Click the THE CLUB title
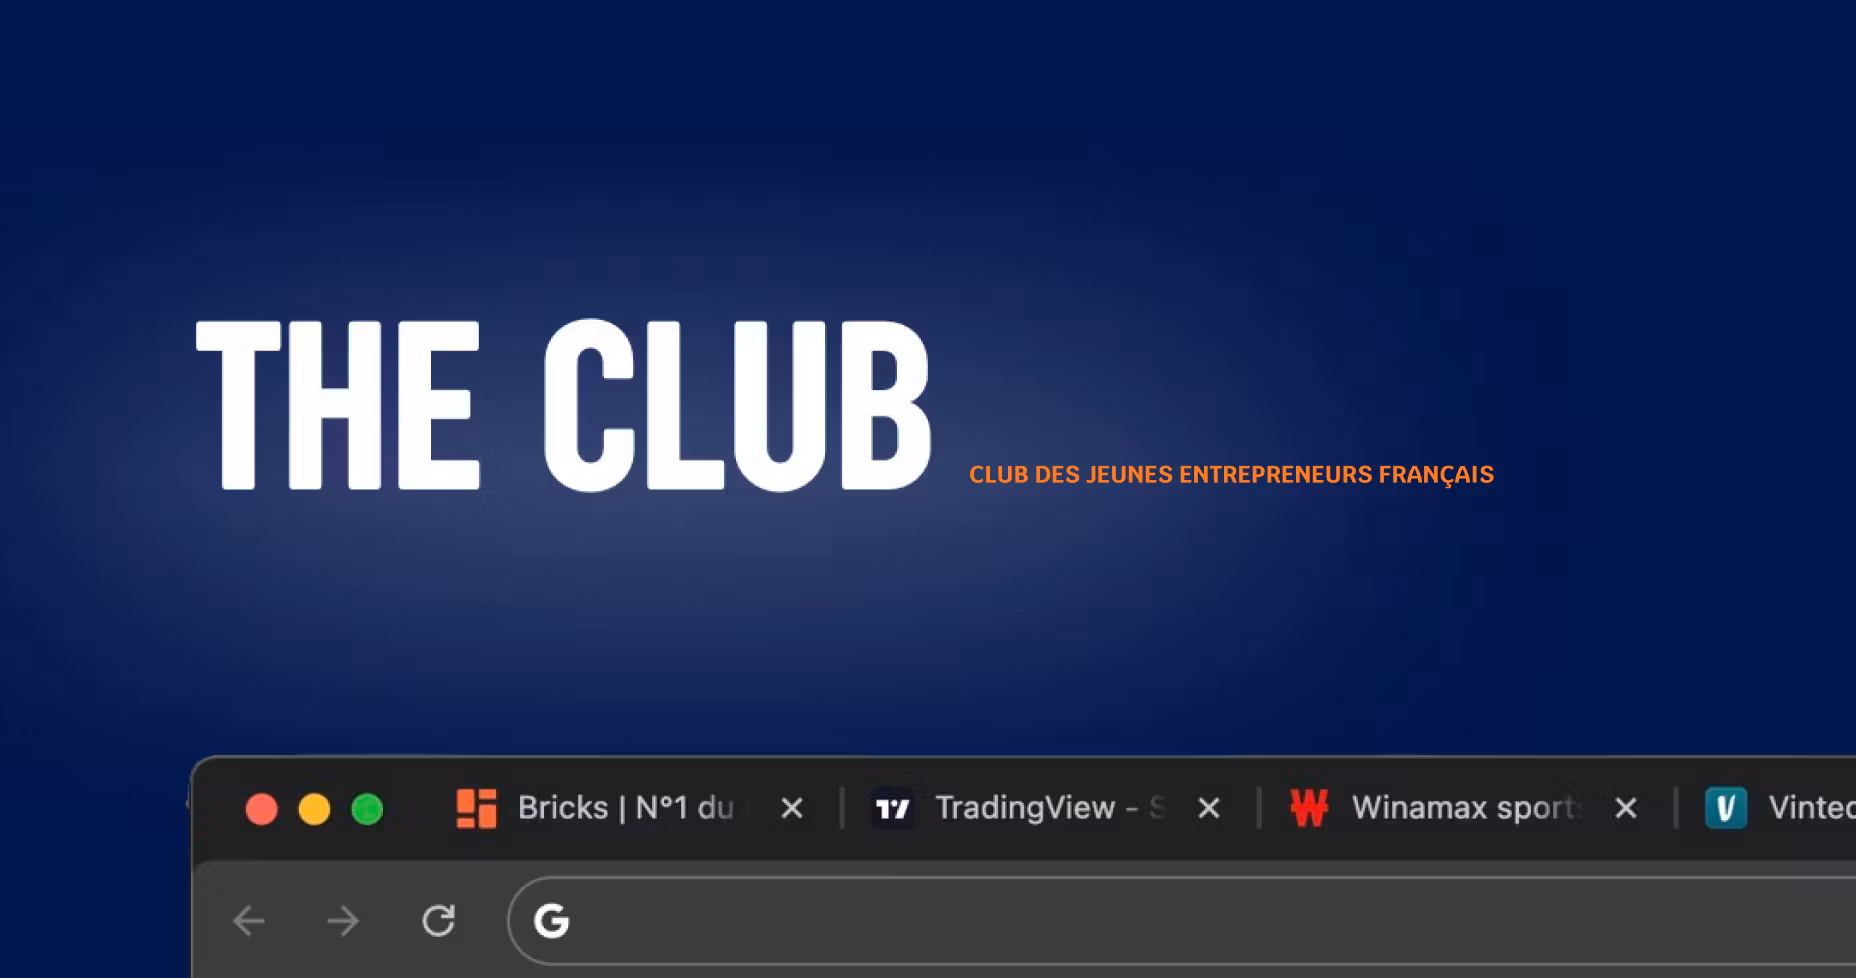This screenshot has width=1856, height=978. 564,405
